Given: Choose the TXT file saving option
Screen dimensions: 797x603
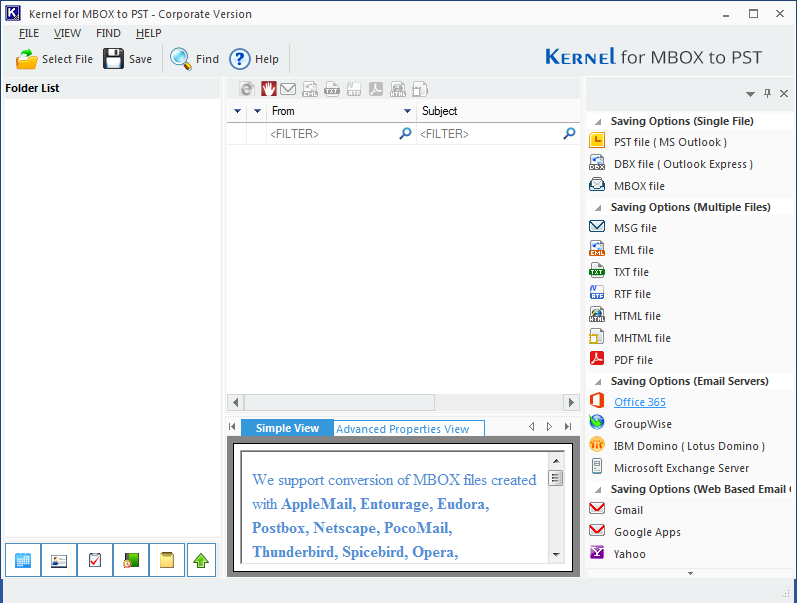Looking at the screenshot, I should click(x=631, y=272).
